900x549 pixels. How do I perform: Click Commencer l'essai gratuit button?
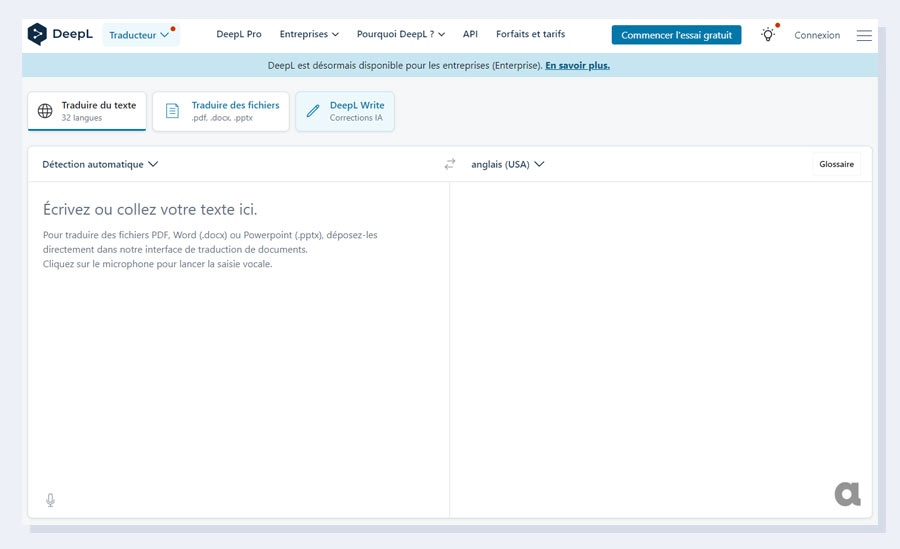[676, 35]
